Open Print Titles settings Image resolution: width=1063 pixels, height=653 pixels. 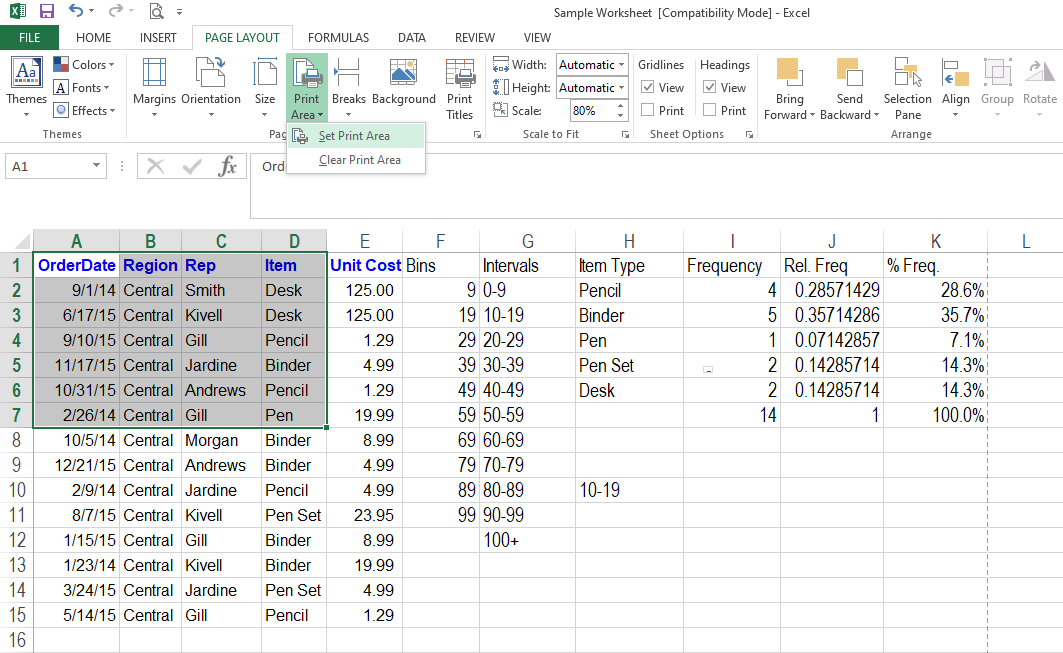click(x=460, y=85)
